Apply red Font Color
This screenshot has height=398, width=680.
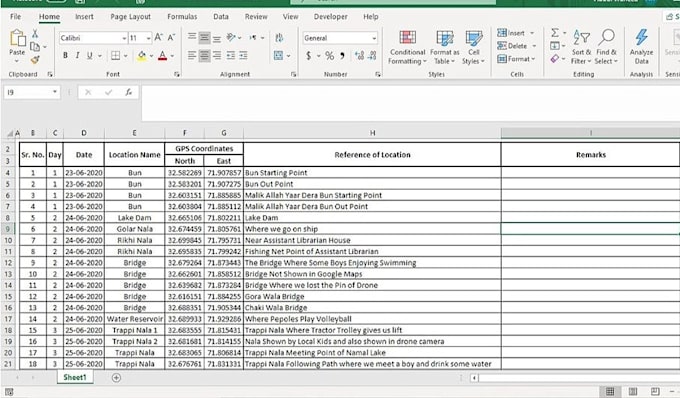tap(163, 55)
